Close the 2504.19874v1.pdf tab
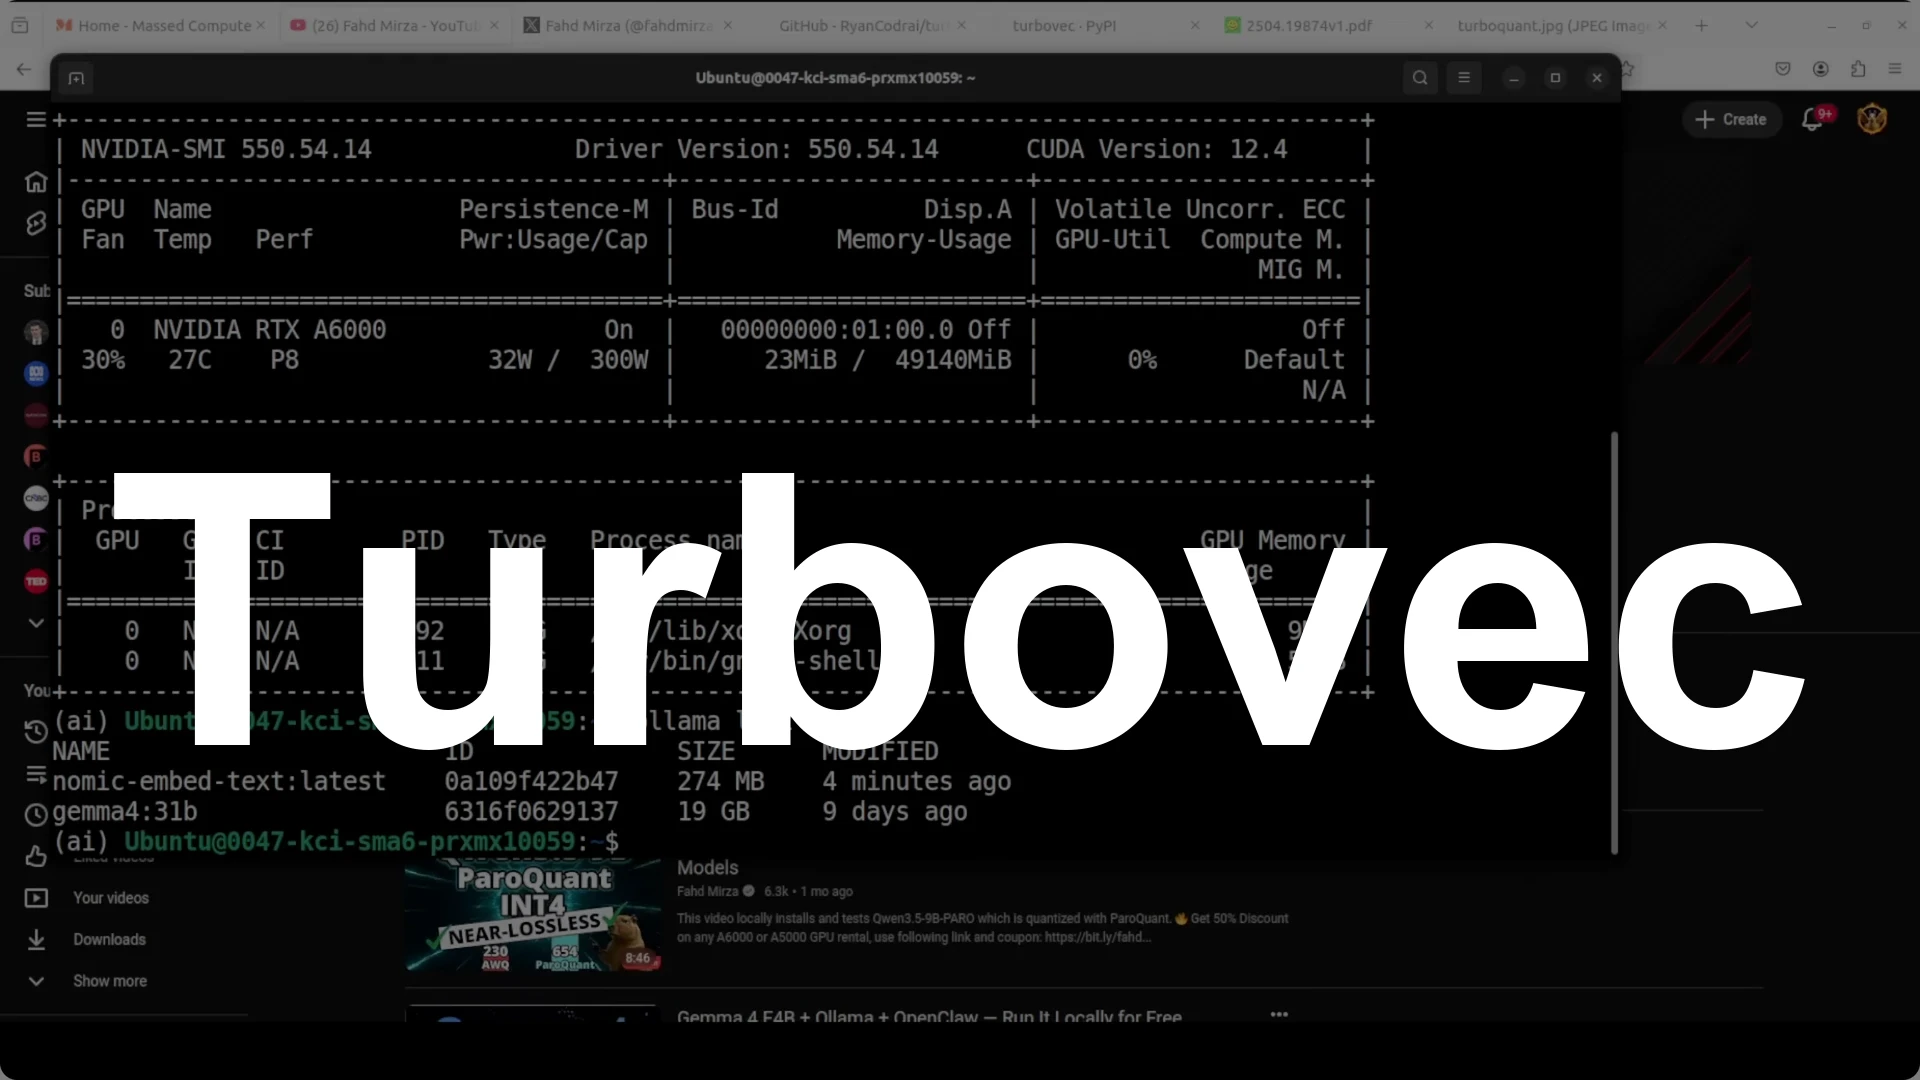 pos(1428,25)
